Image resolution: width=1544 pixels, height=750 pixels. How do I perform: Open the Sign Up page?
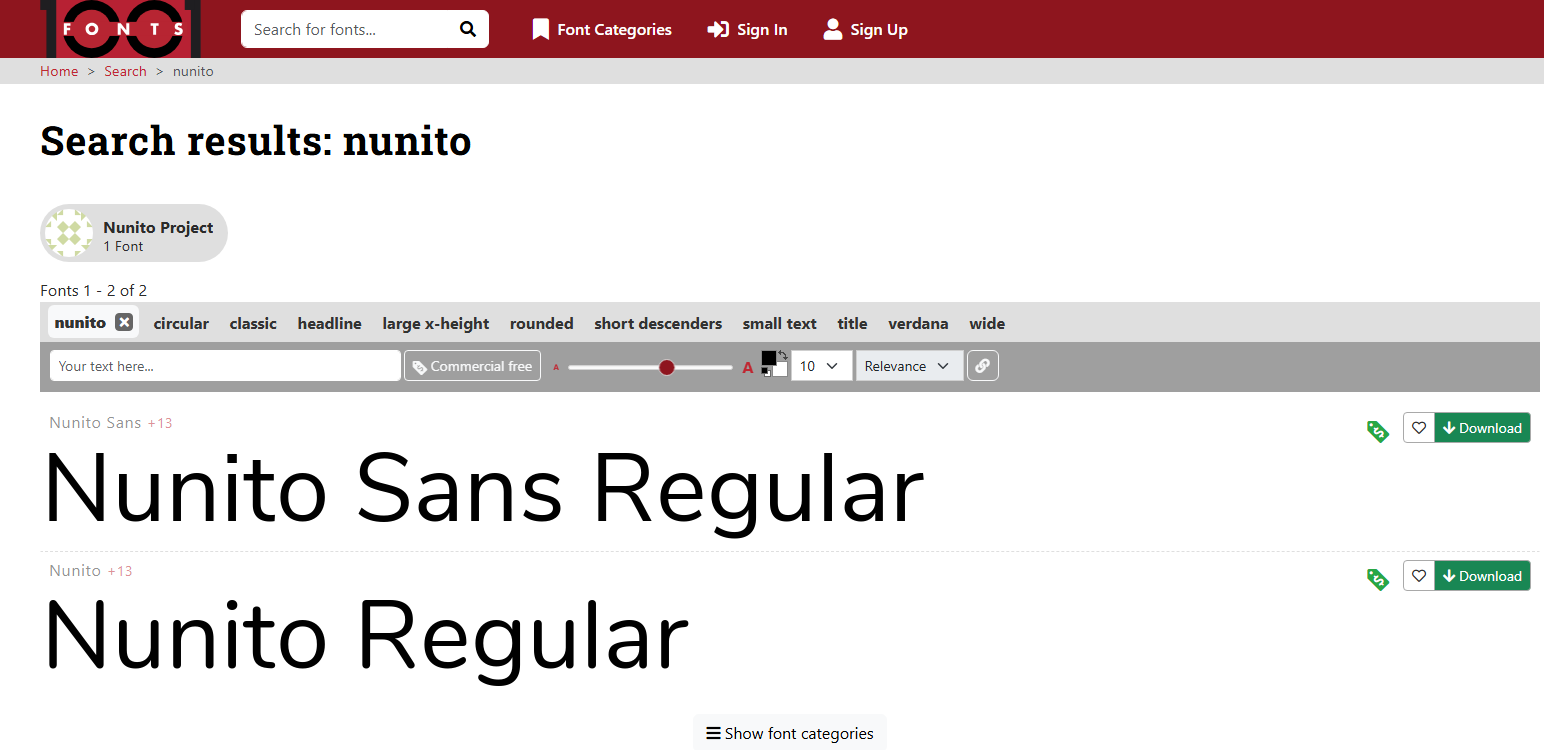[865, 30]
